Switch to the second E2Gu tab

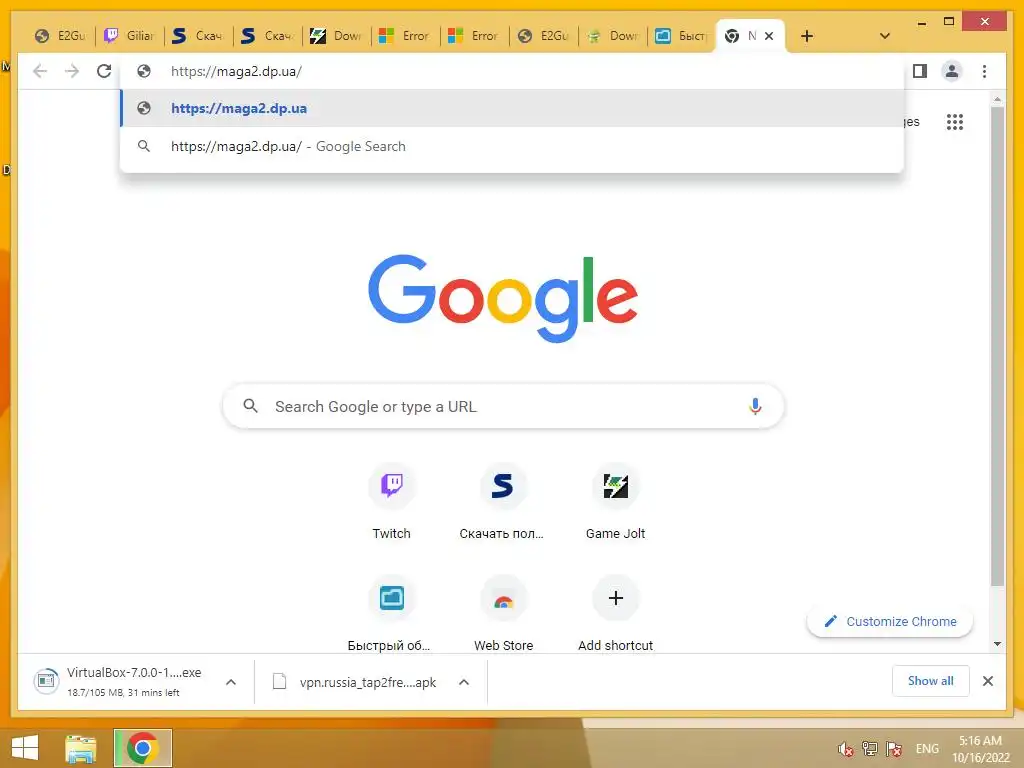(x=543, y=36)
